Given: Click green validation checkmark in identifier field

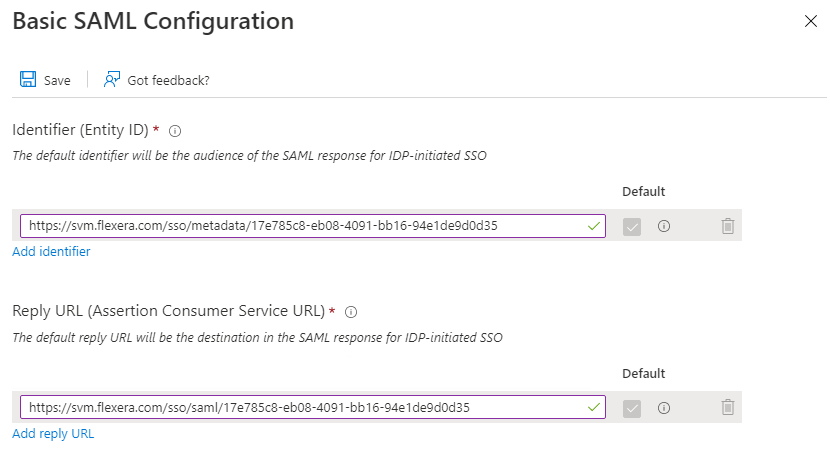Looking at the screenshot, I should pos(594,227).
